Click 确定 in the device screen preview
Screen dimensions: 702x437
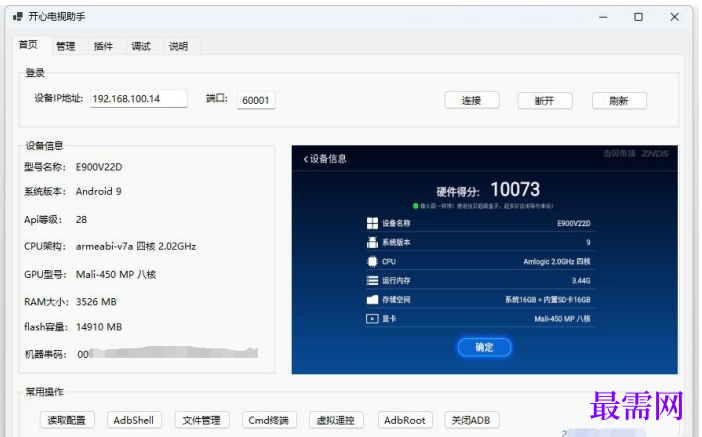point(484,347)
